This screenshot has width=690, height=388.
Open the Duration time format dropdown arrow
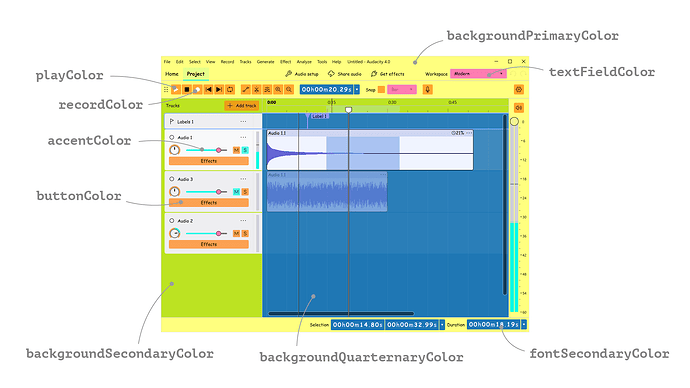(x=524, y=325)
